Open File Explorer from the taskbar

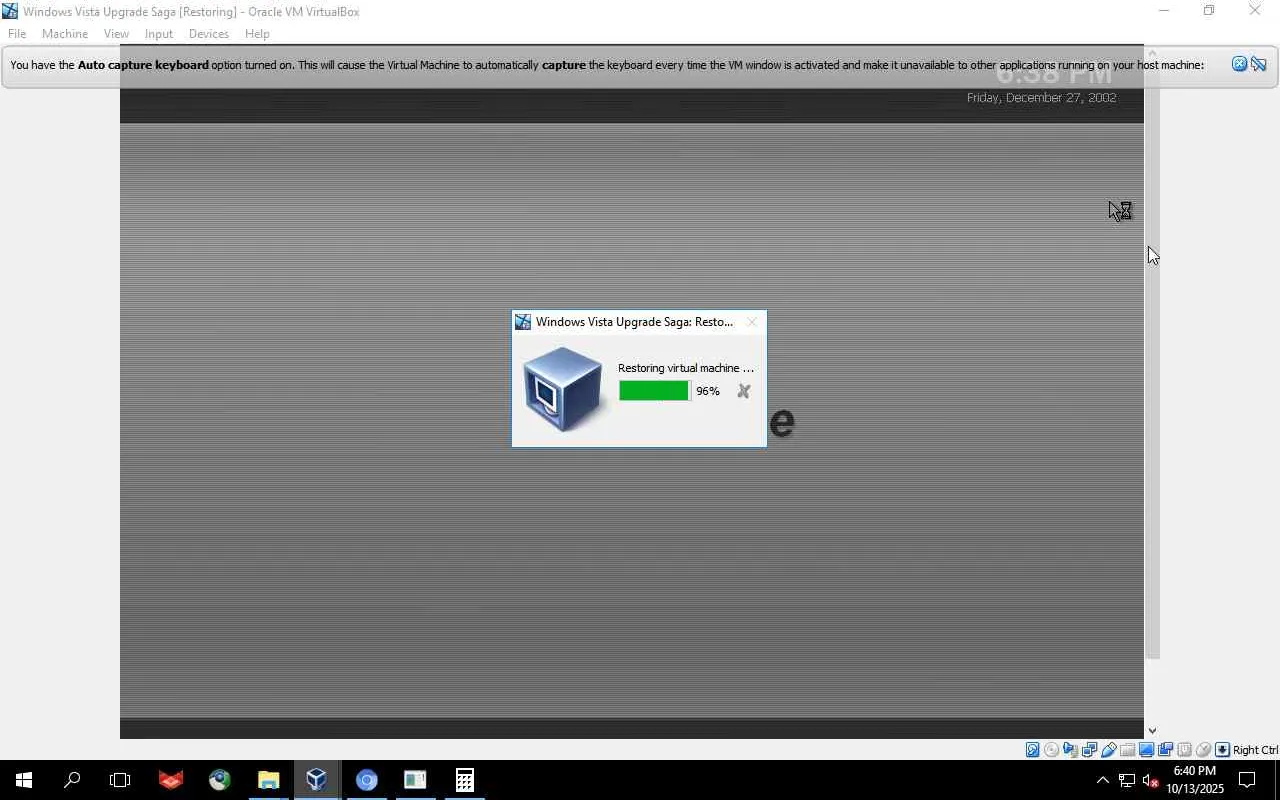268,780
